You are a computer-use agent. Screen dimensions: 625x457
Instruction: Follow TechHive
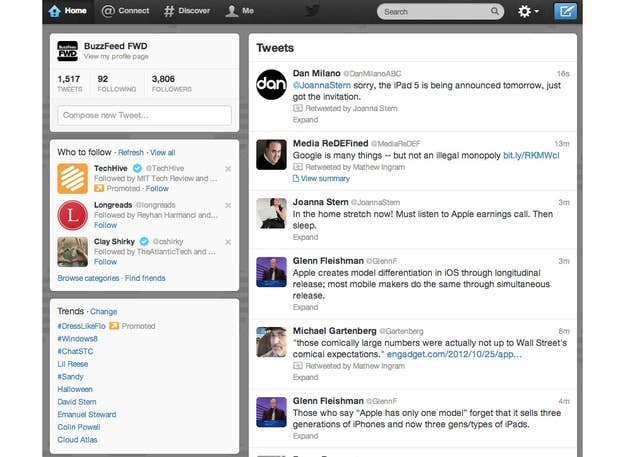157,188
